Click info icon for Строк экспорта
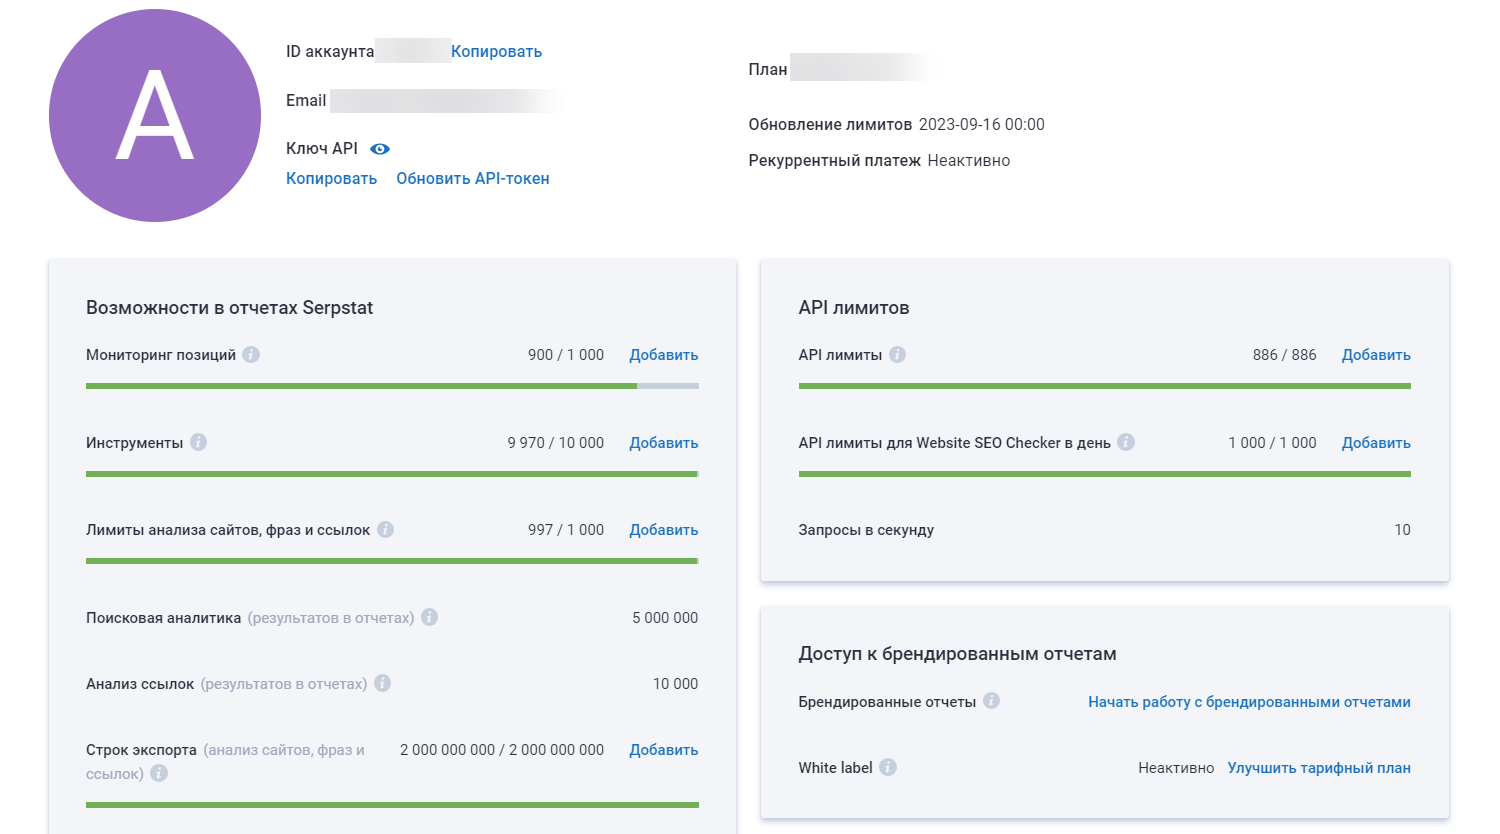This screenshot has height=834, width=1500. [159, 773]
